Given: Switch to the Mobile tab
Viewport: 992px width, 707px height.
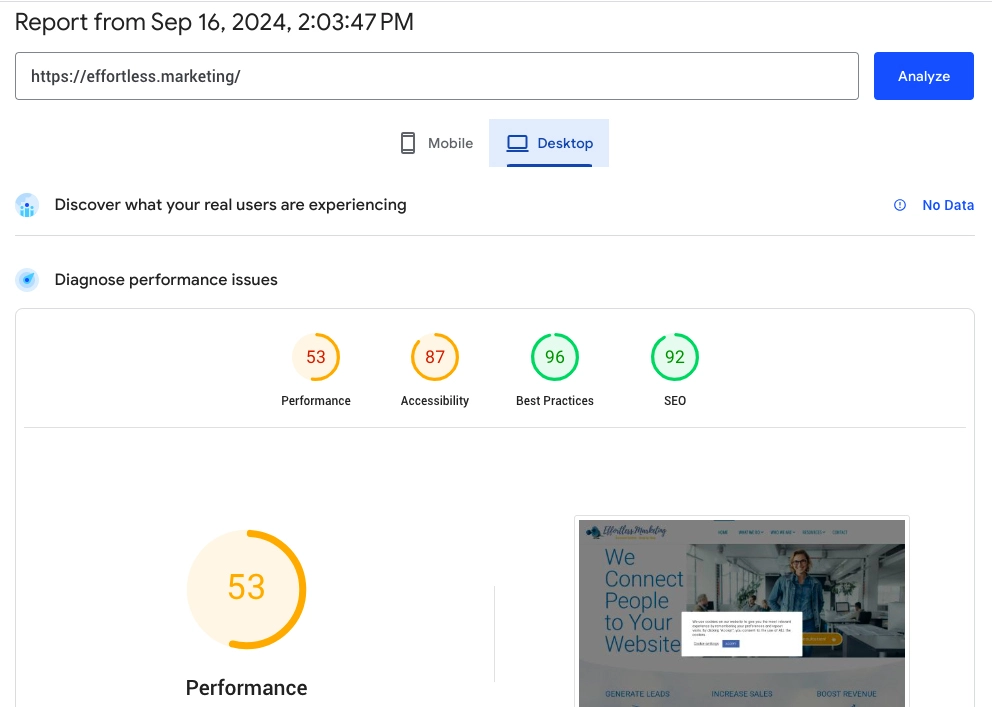Looking at the screenshot, I should coord(436,143).
